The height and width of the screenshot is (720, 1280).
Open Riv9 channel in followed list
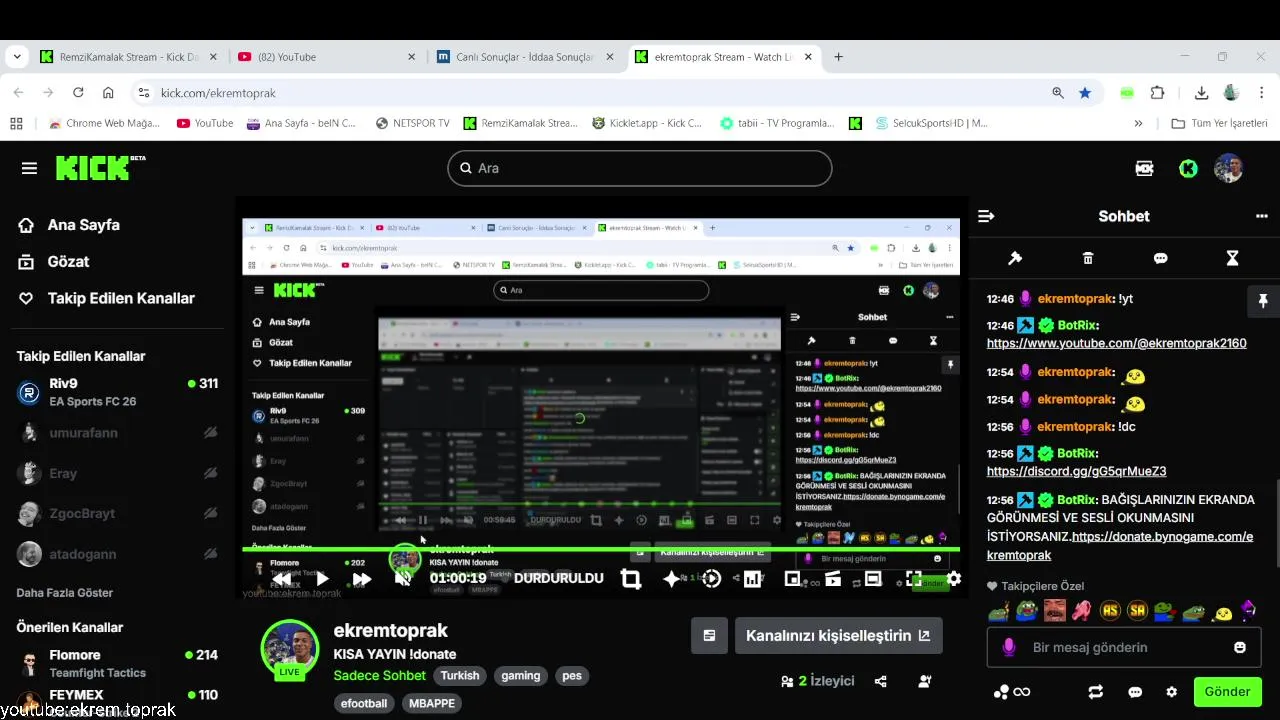(x=118, y=392)
